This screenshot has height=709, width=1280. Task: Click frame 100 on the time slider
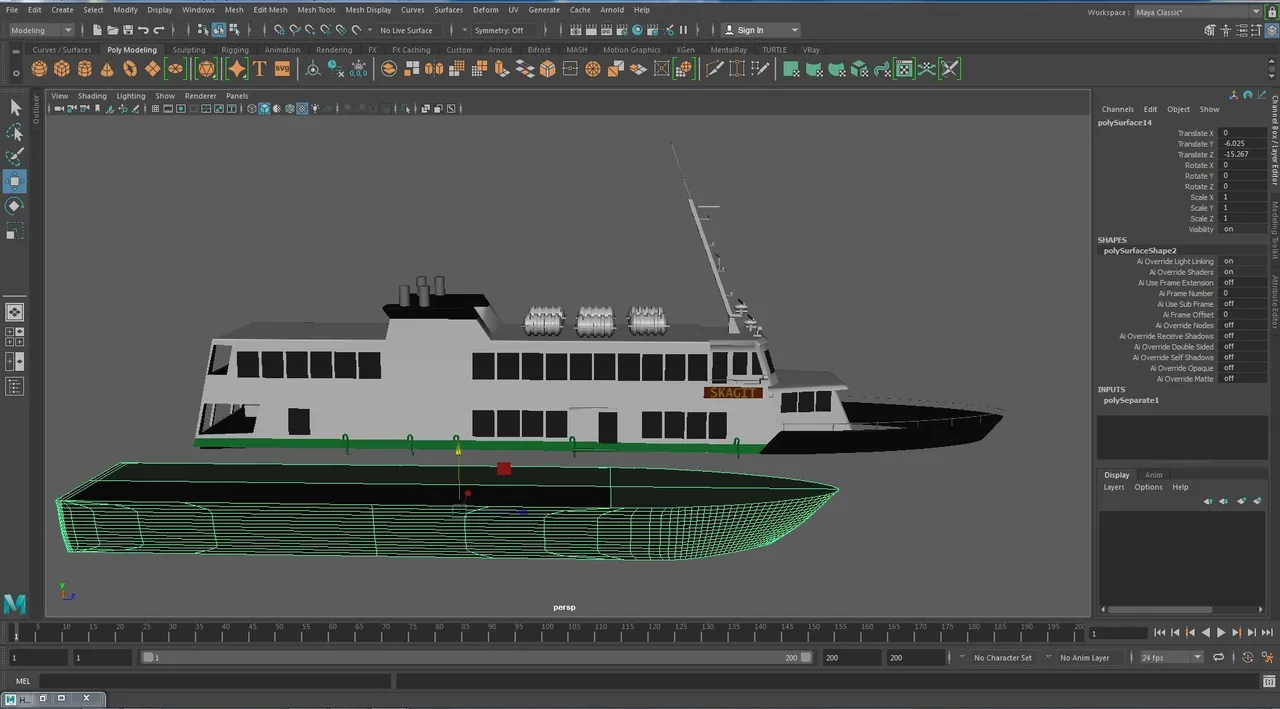pyautogui.click(x=545, y=632)
